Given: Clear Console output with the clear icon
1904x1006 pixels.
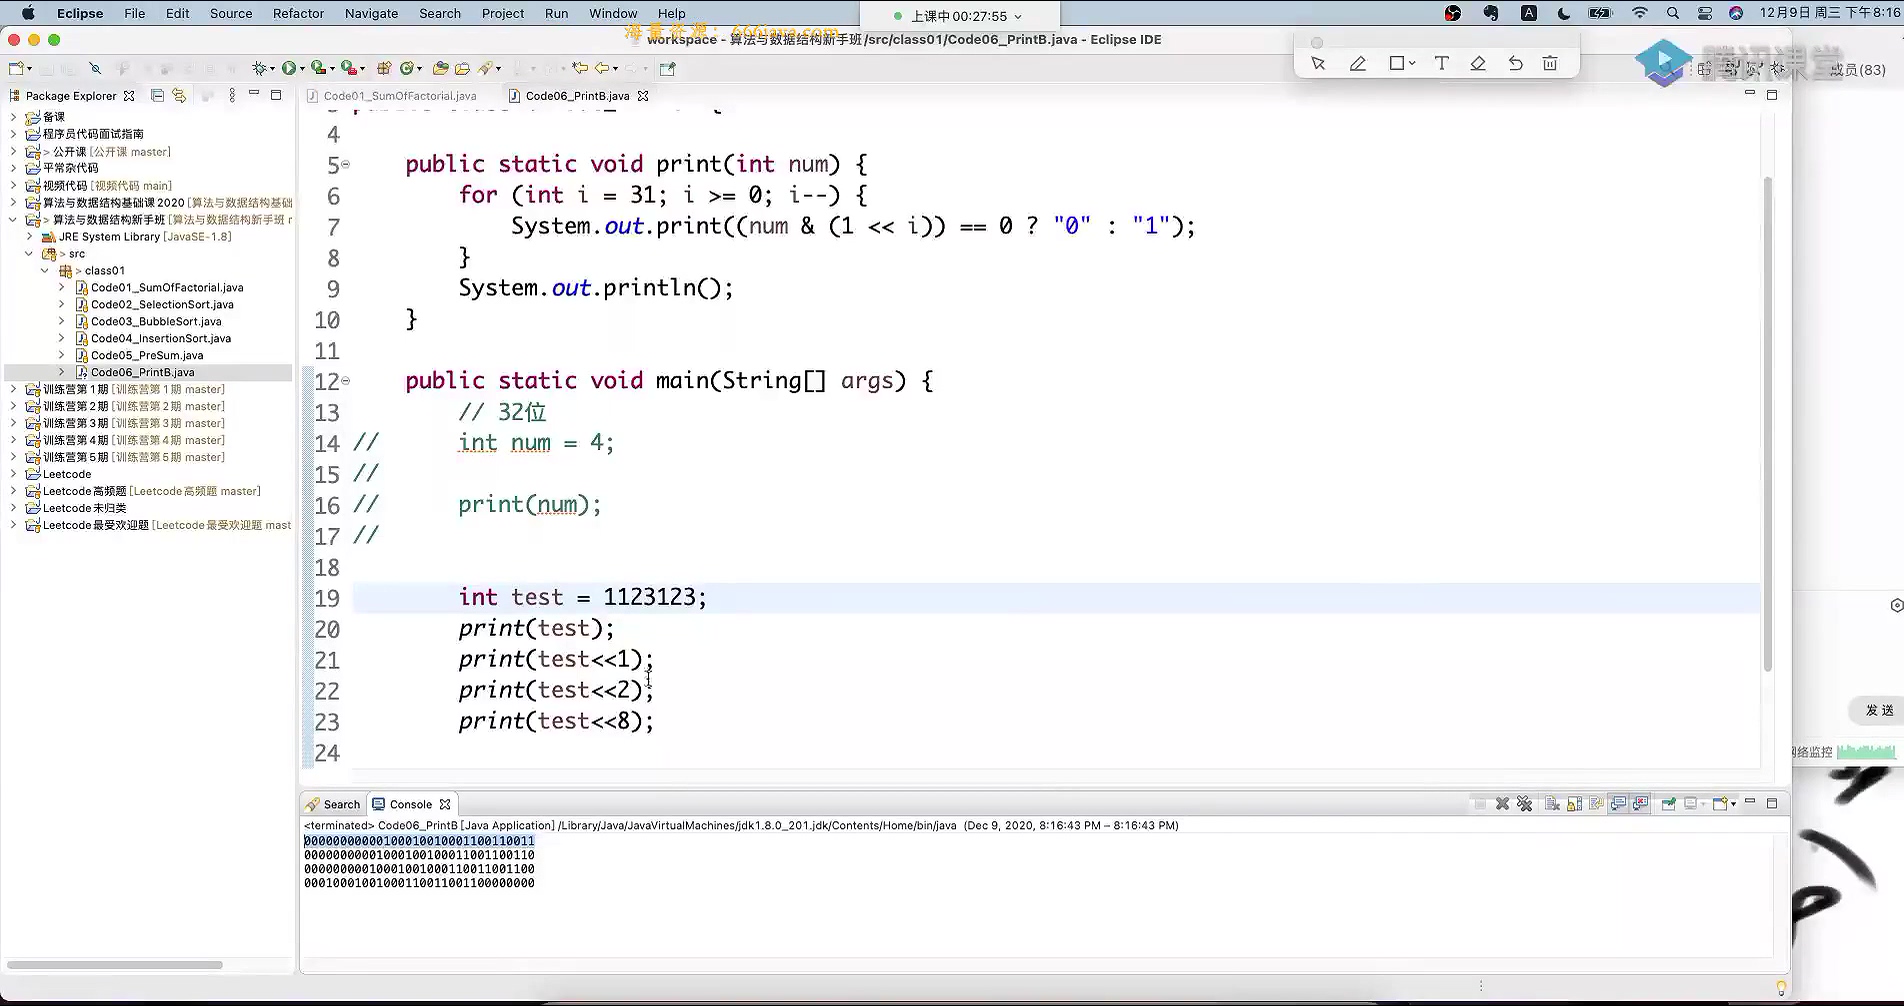Looking at the screenshot, I should coord(1552,804).
